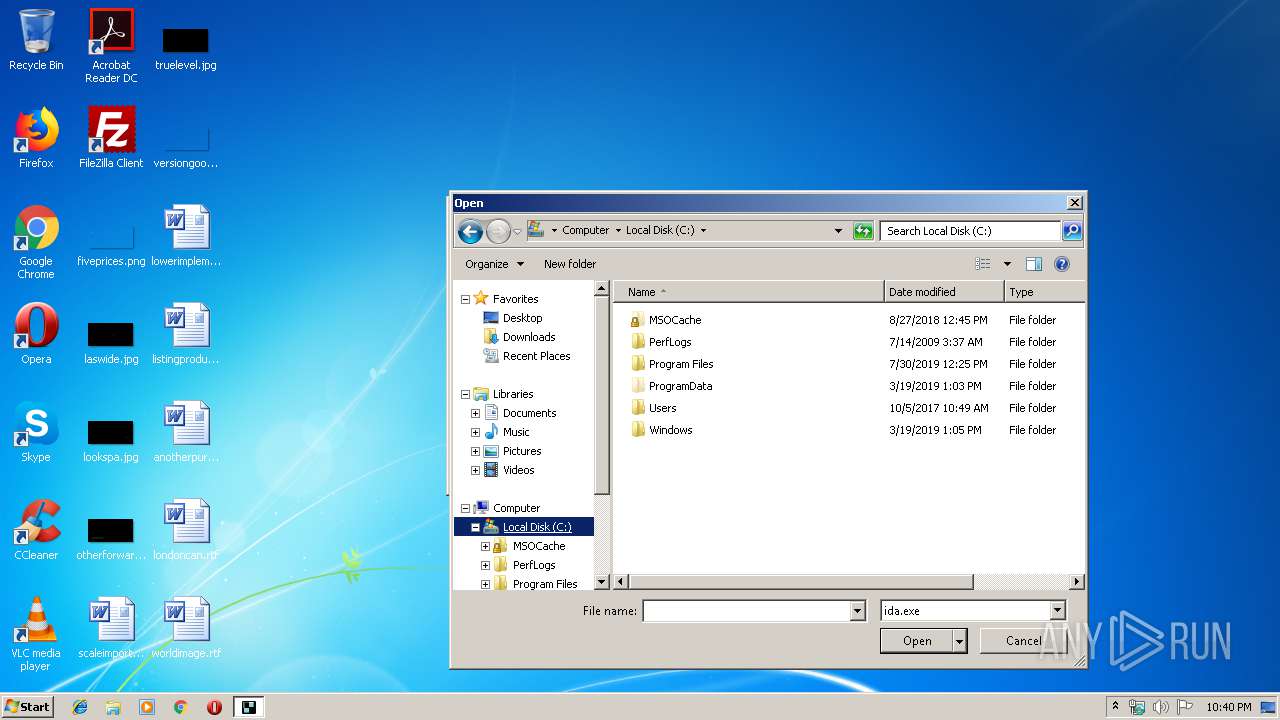The image size is (1280, 720).
Task: Show hidden system tray icons
Action: pyautogui.click(x=1115, y=707)
